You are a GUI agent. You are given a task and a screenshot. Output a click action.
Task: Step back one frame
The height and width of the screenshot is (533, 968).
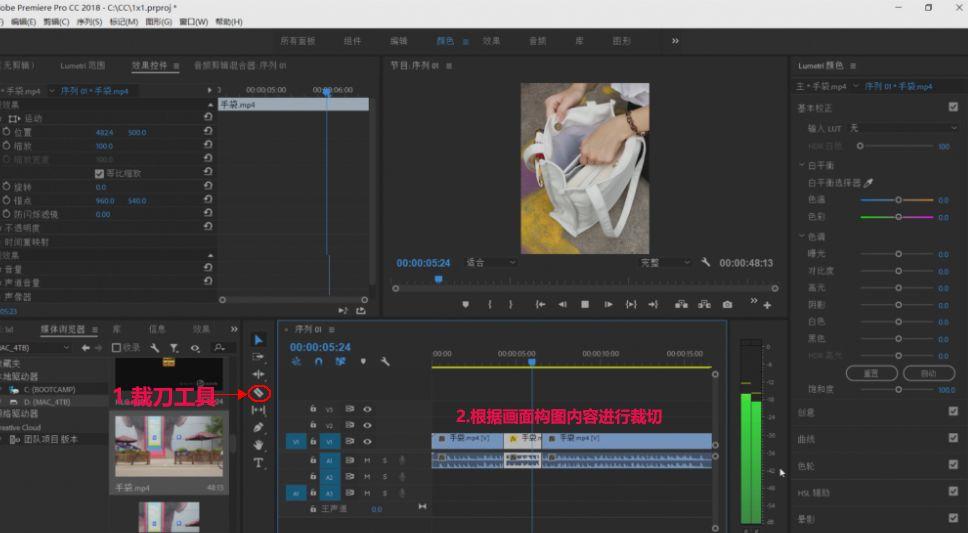pyautogui.click(x=562, y=304)
